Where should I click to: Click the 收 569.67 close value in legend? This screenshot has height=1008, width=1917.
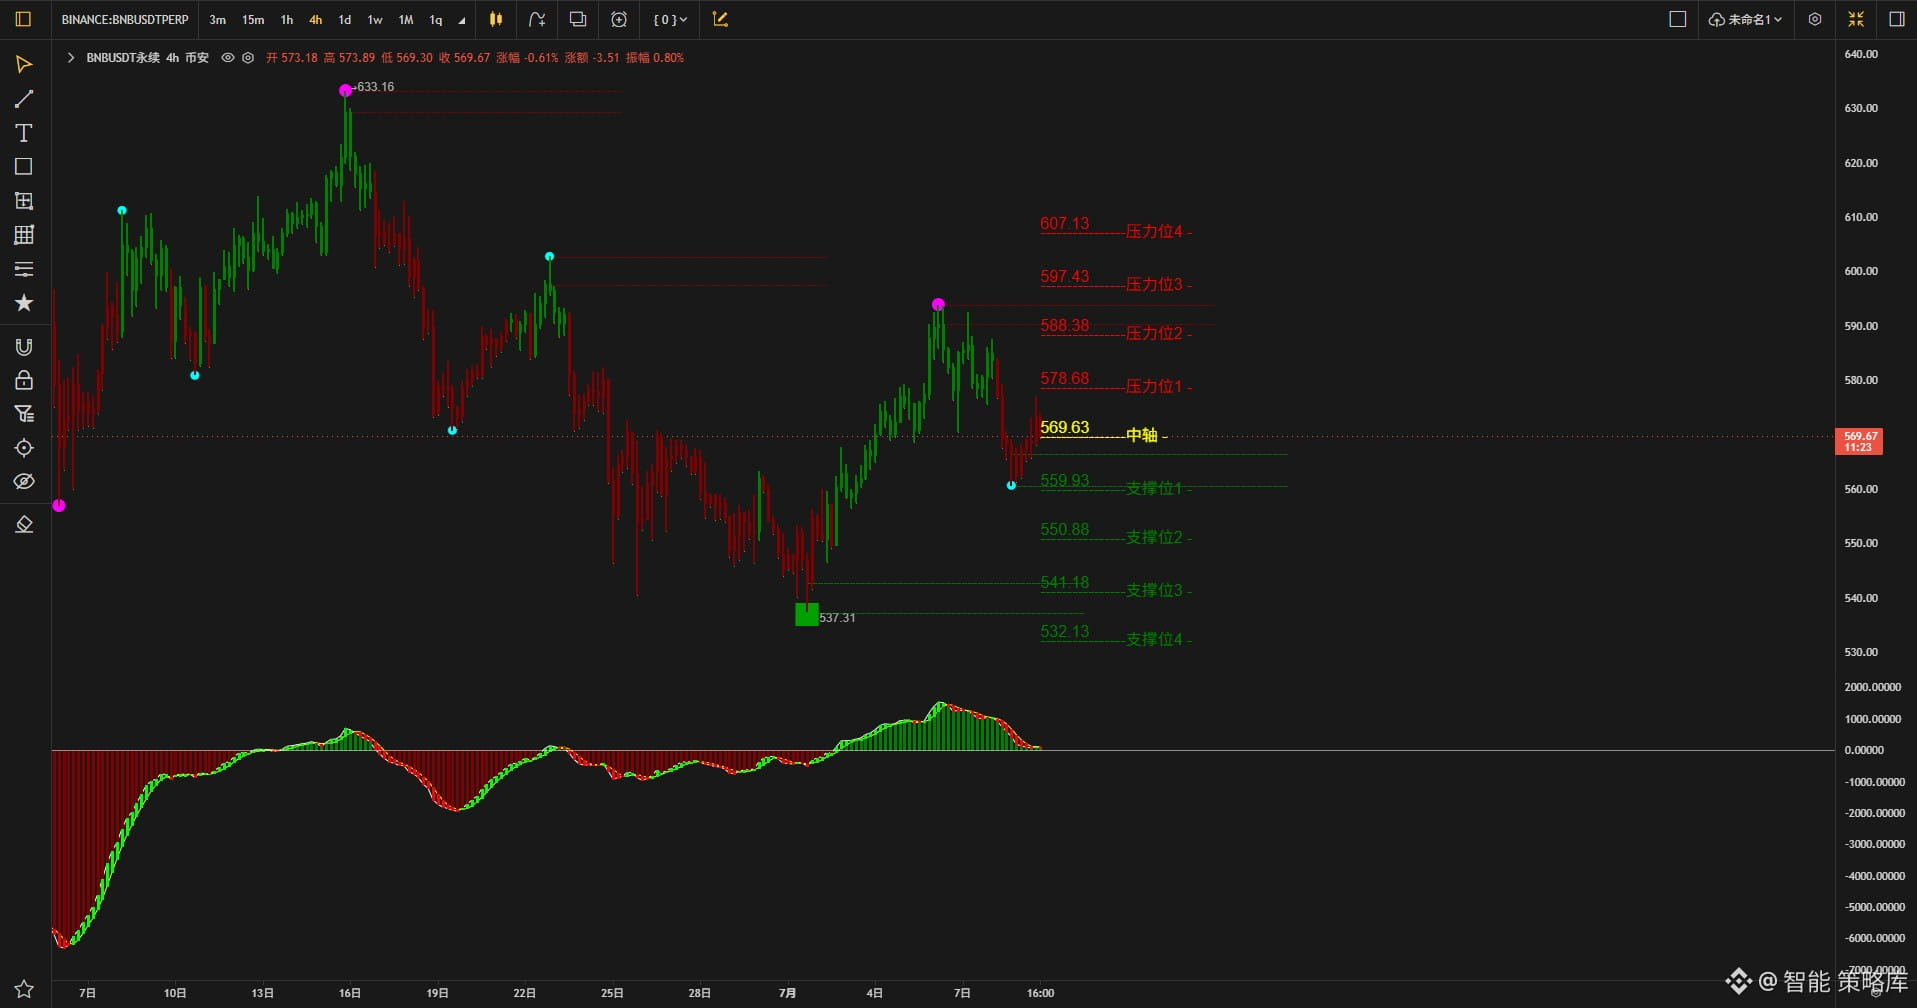(x=465, y=58)
